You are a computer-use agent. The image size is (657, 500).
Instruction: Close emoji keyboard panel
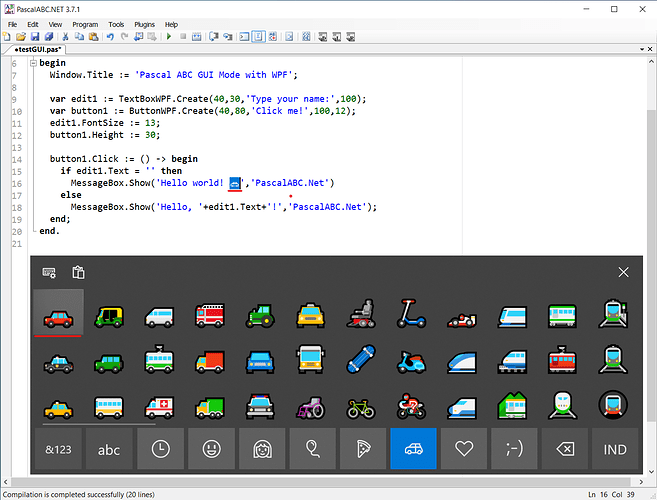623,272
